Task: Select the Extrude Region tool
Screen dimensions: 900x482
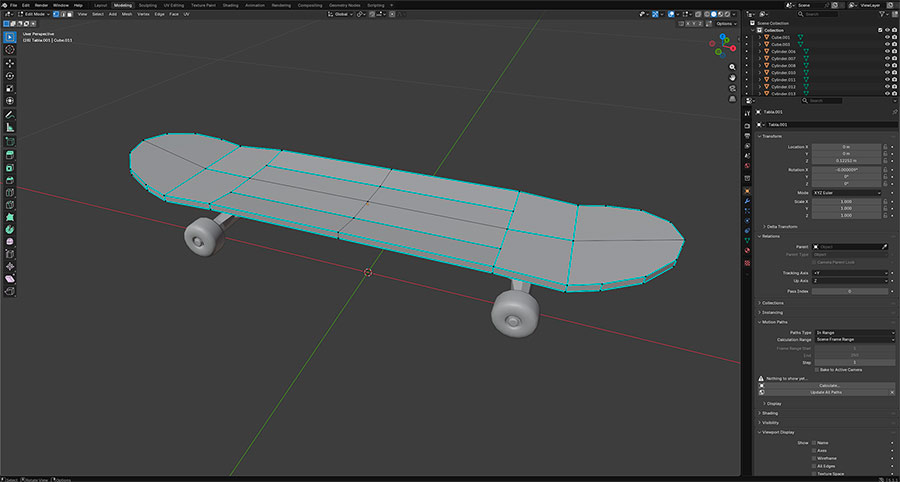Action: point(10,155)
